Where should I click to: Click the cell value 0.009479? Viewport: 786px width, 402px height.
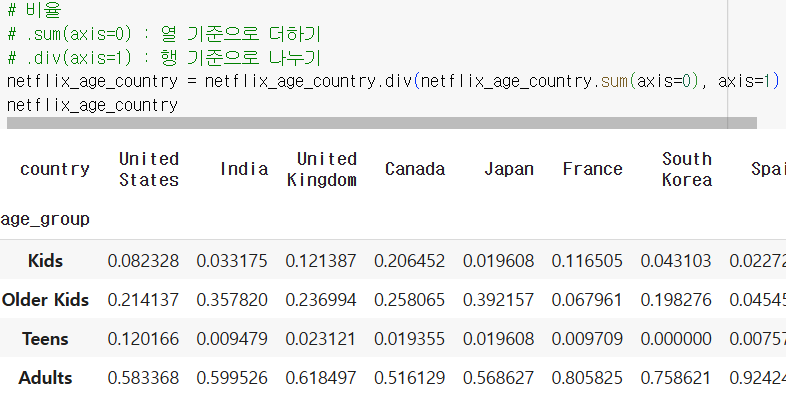pyautogui.click(x=232, y=339)
